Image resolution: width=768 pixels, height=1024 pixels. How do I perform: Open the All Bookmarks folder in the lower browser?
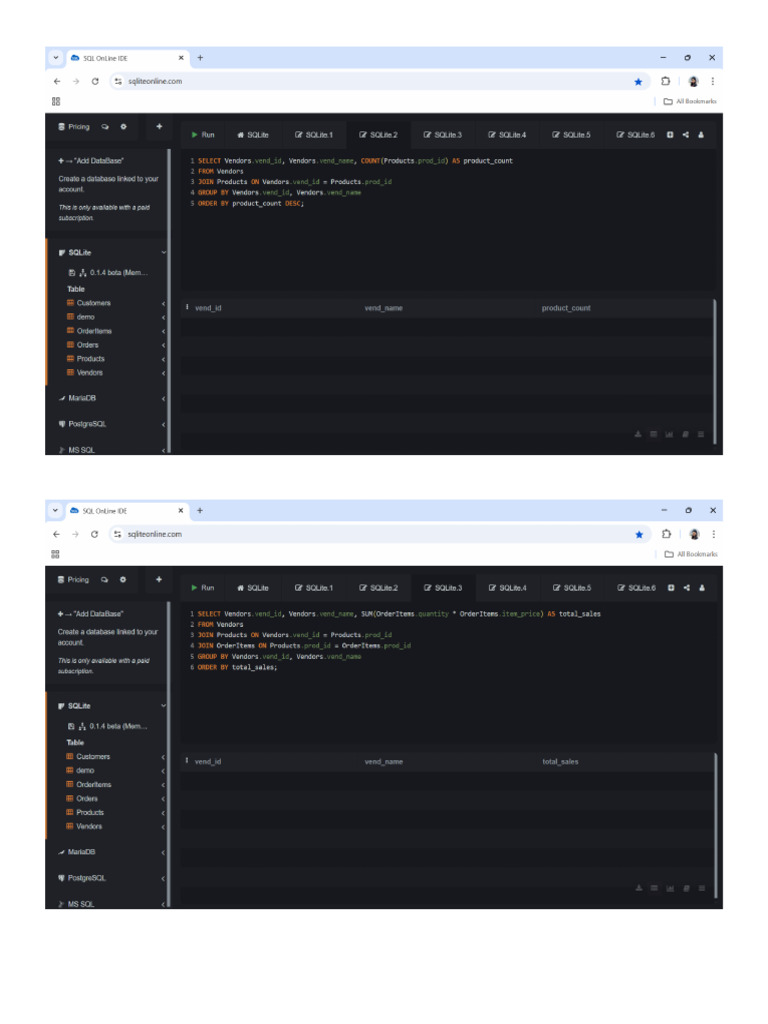691,554
